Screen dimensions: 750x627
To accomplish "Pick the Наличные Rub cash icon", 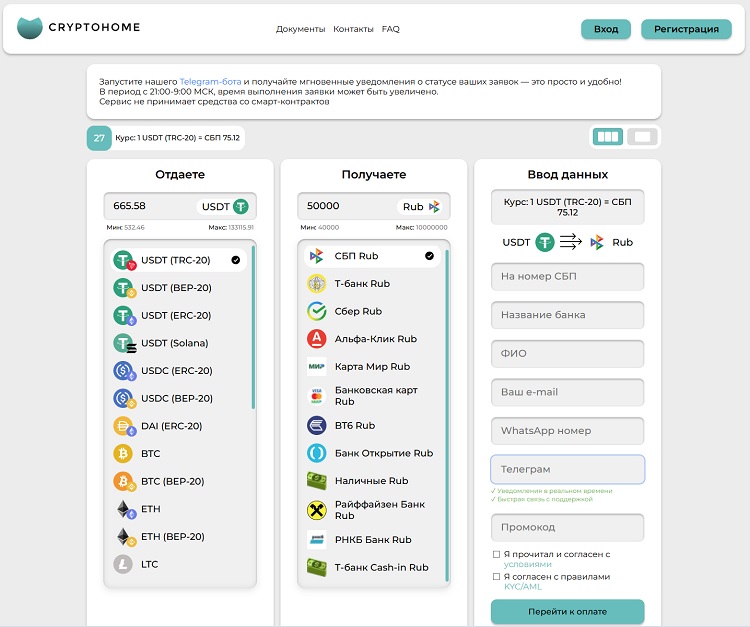I will coord(316,481).
